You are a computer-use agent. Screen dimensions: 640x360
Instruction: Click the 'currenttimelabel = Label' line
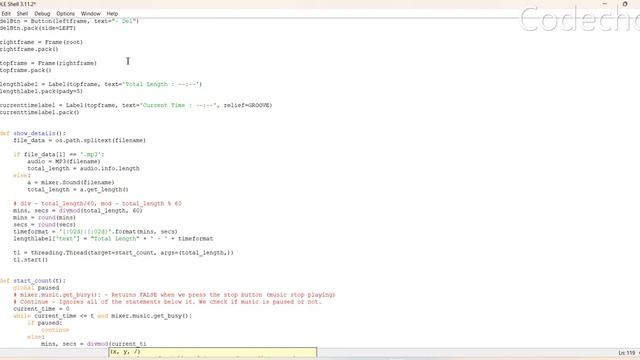click(136, 105)
